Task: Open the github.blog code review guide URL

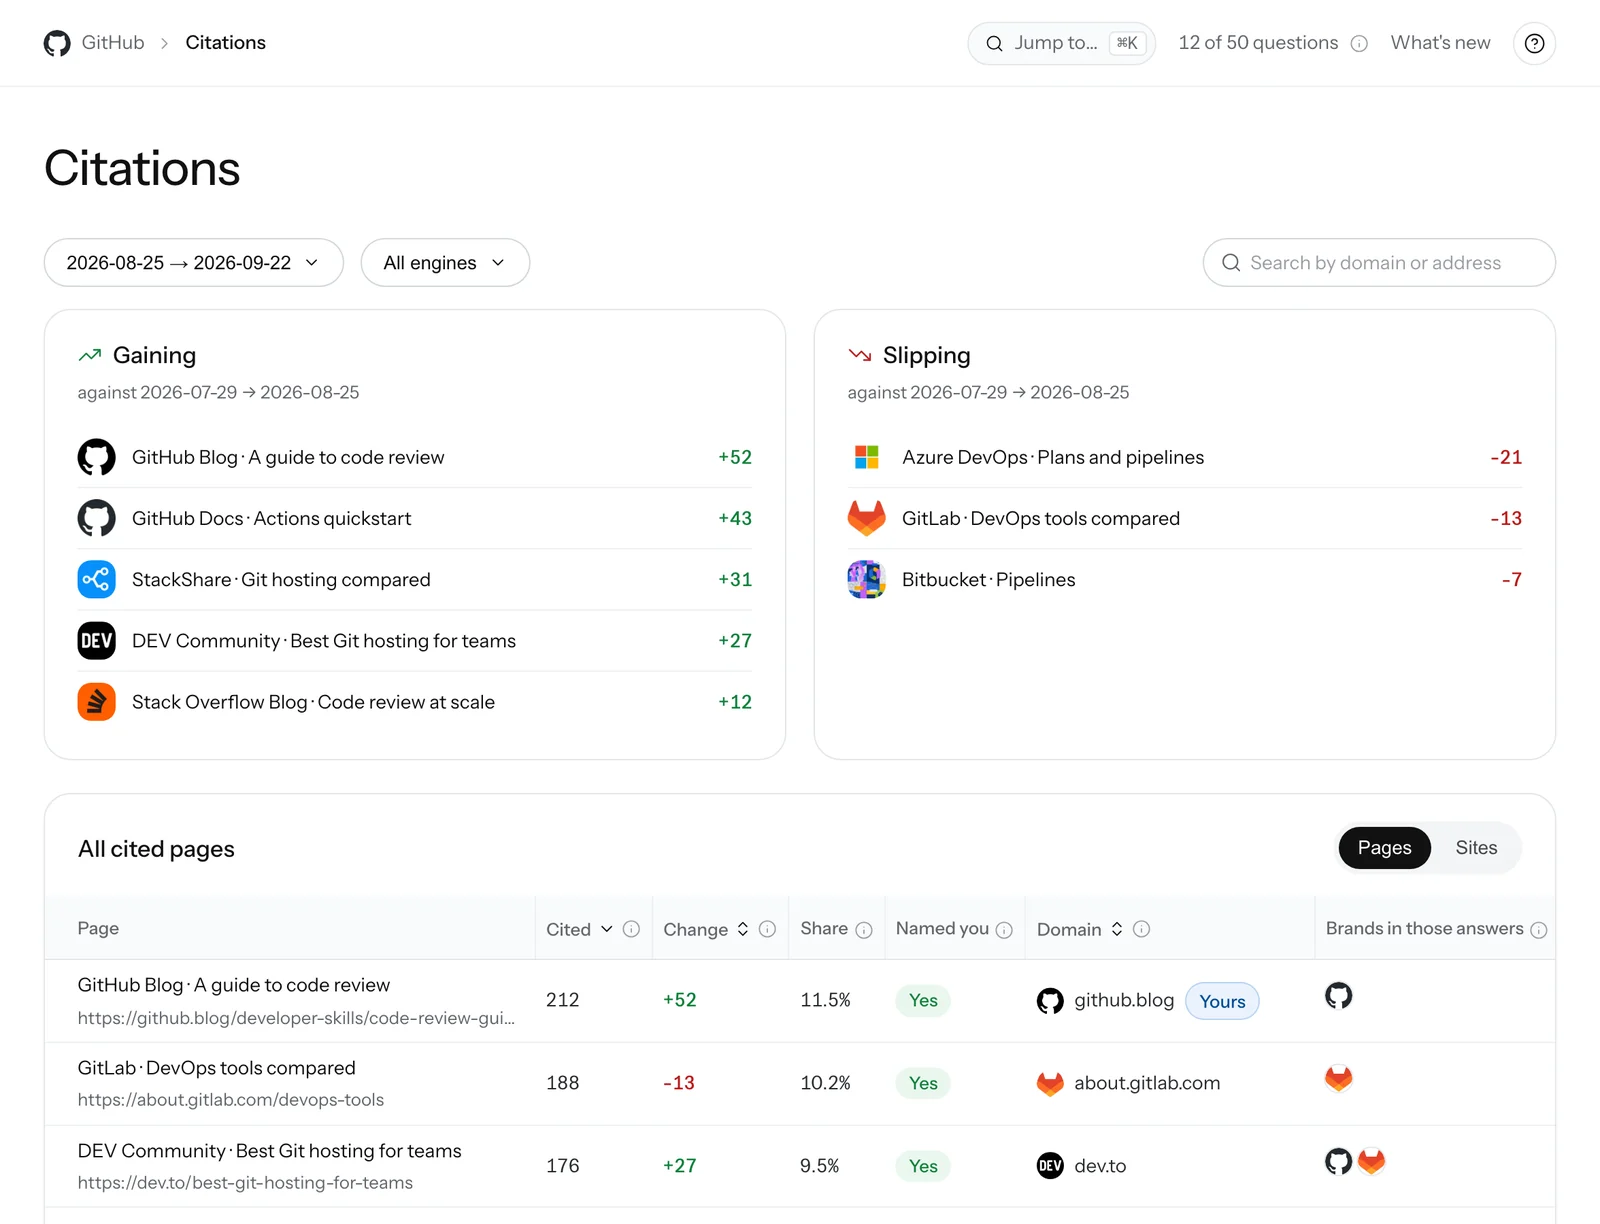Action: tap(296, 1018)
